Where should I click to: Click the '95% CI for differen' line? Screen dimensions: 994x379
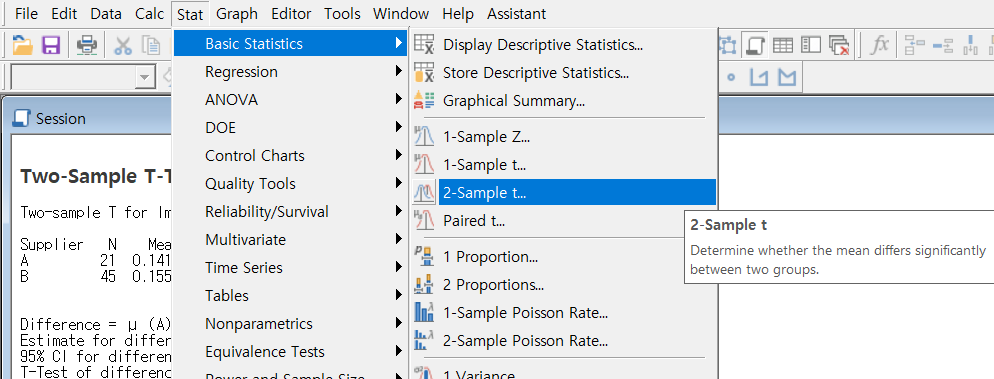[96, 356]
